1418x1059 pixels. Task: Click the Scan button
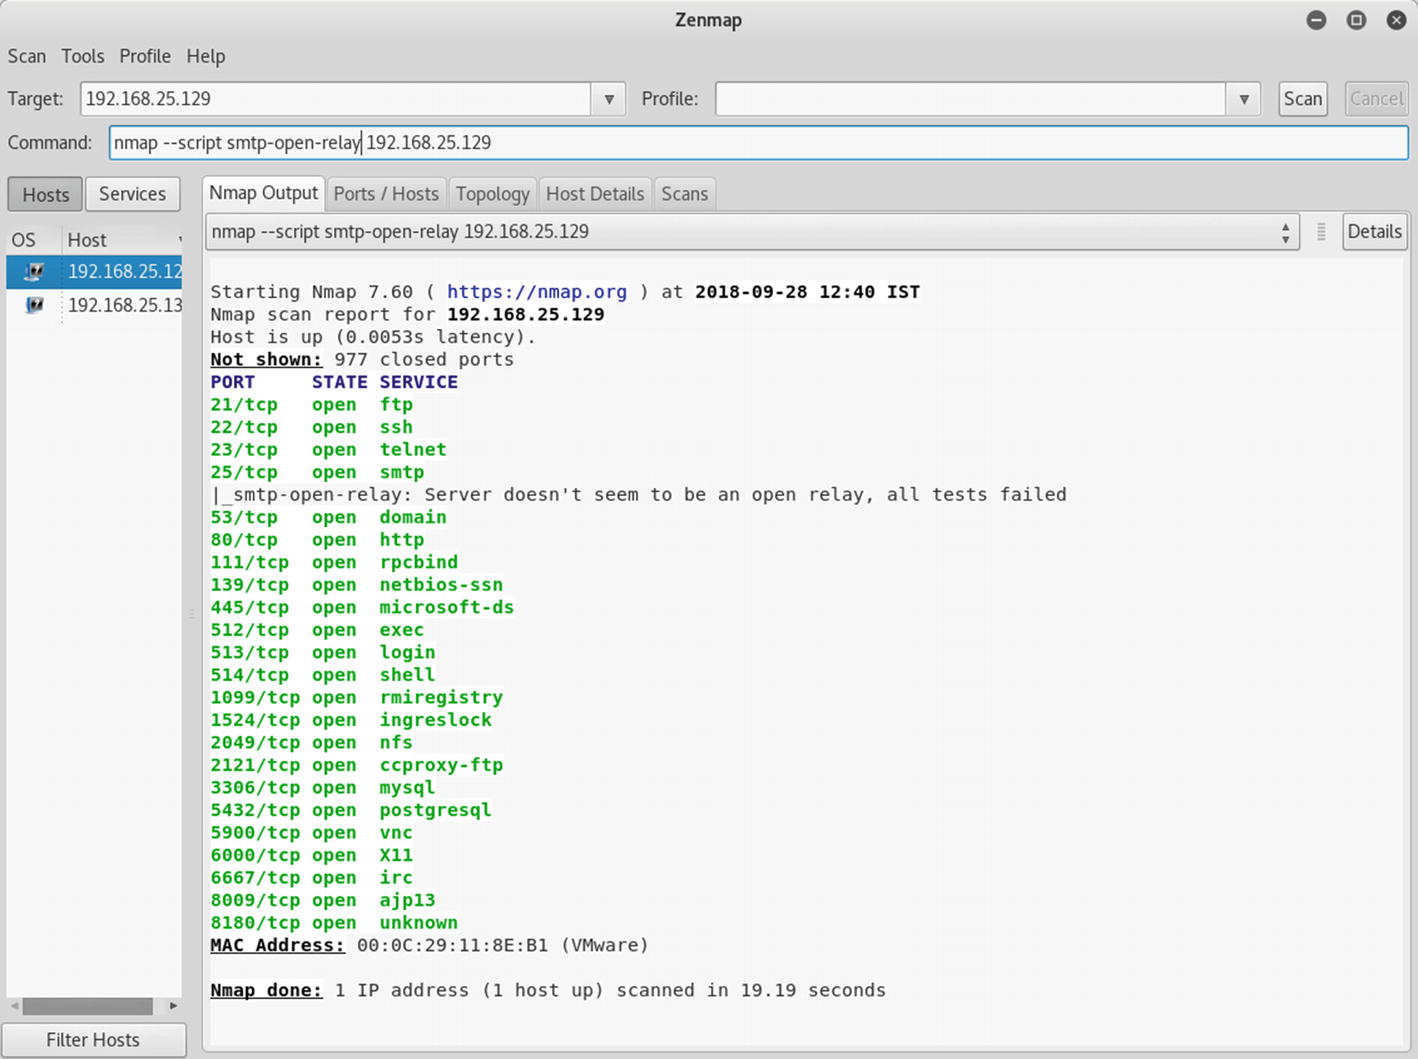[x=1303, y=99]
